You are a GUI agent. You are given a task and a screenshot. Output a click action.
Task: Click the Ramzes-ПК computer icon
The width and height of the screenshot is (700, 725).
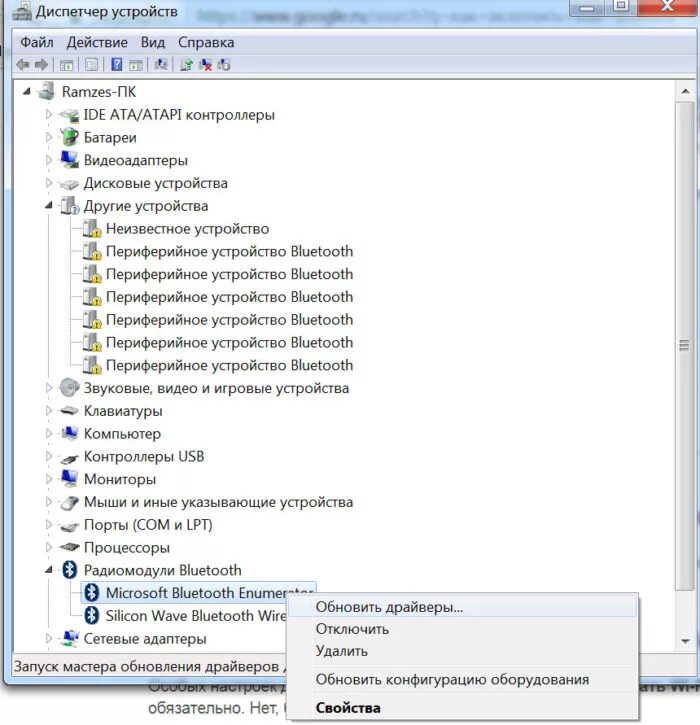[x=47, y=91]
